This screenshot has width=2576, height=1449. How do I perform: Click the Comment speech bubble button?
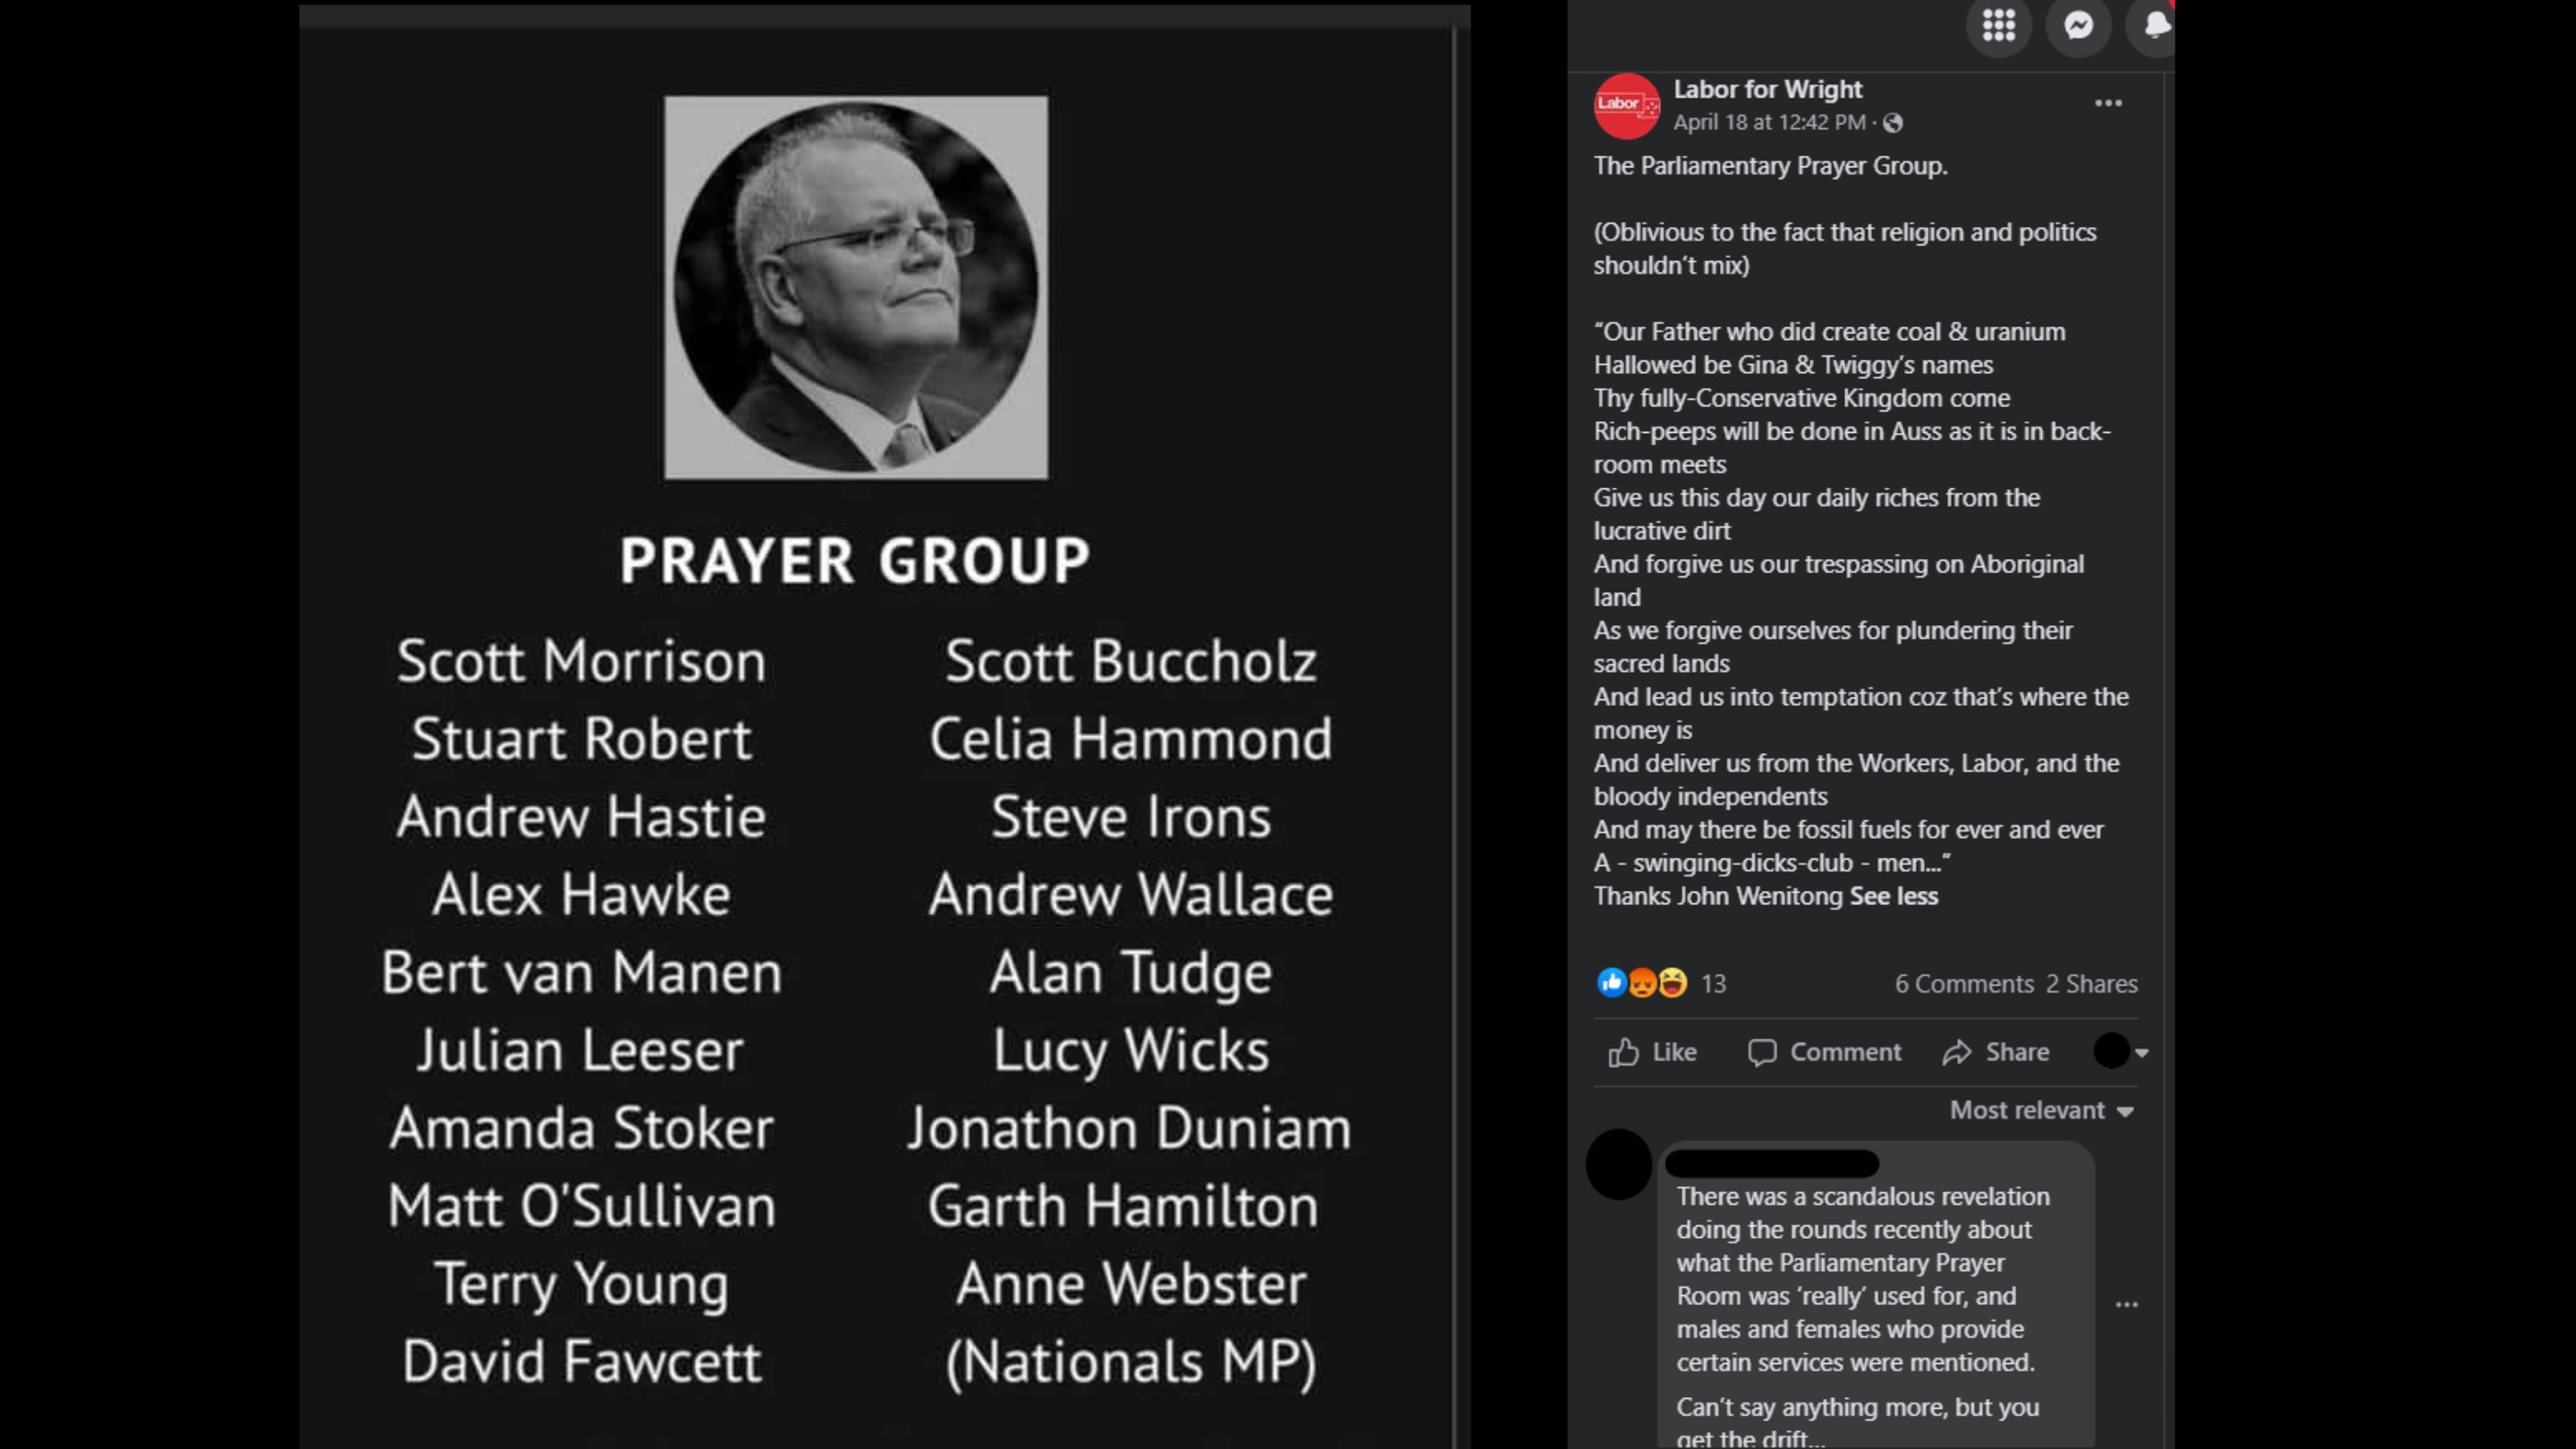1824,1052
